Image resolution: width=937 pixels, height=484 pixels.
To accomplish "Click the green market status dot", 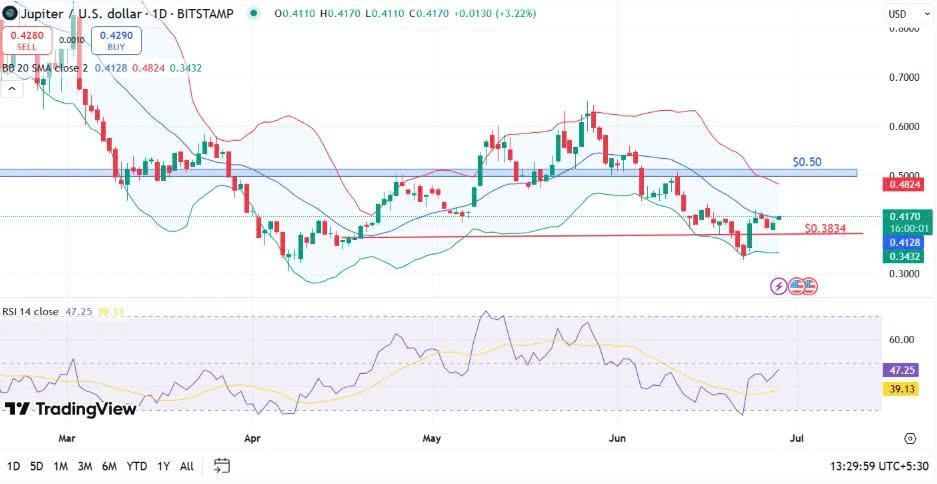I will 253,13.
